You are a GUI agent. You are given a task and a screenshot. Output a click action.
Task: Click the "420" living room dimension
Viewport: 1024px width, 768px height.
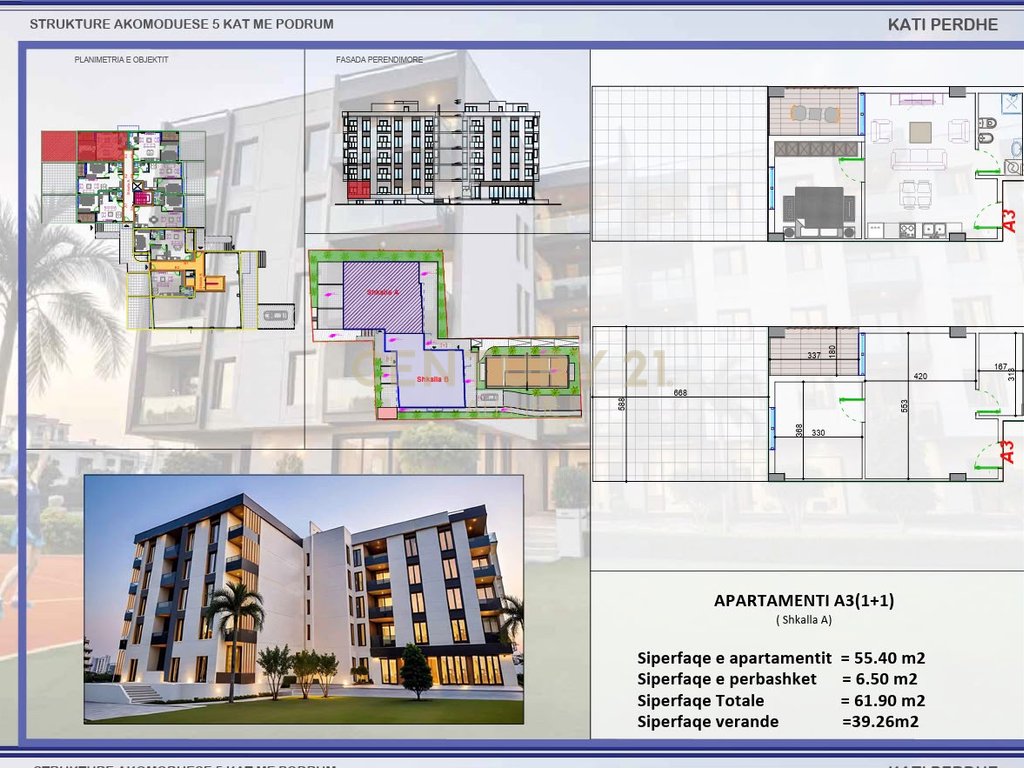[x=920, y=376]
